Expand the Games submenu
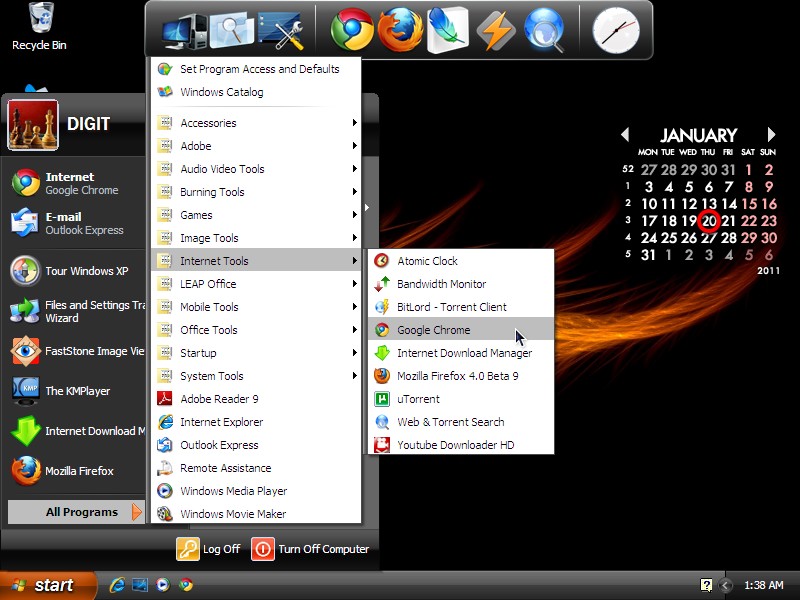This screenshot has height=600, width=800. click(x=256, y=215)
